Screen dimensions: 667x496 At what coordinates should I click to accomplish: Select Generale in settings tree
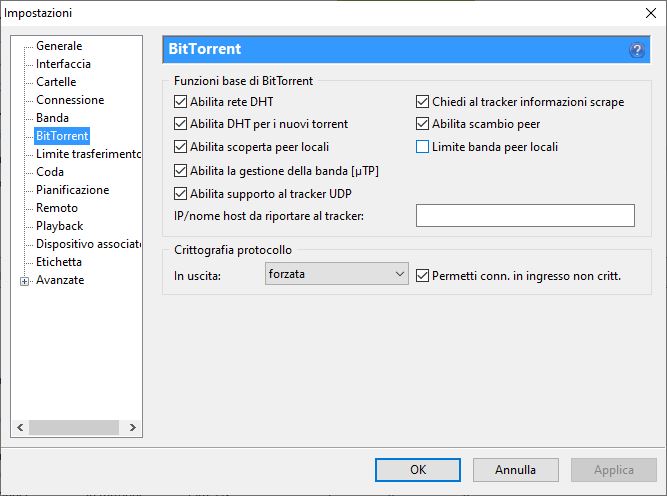point(59,46)
